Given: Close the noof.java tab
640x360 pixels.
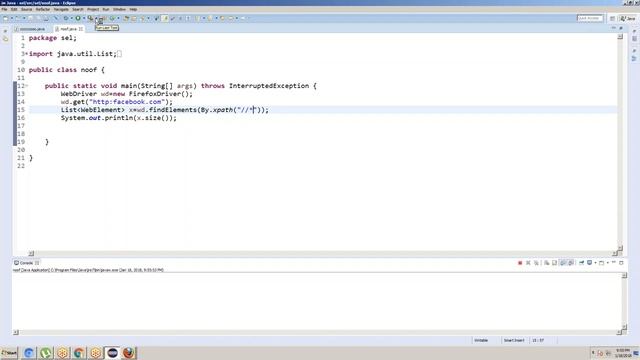Looking at the screenshot, I should tap(81, 29).
